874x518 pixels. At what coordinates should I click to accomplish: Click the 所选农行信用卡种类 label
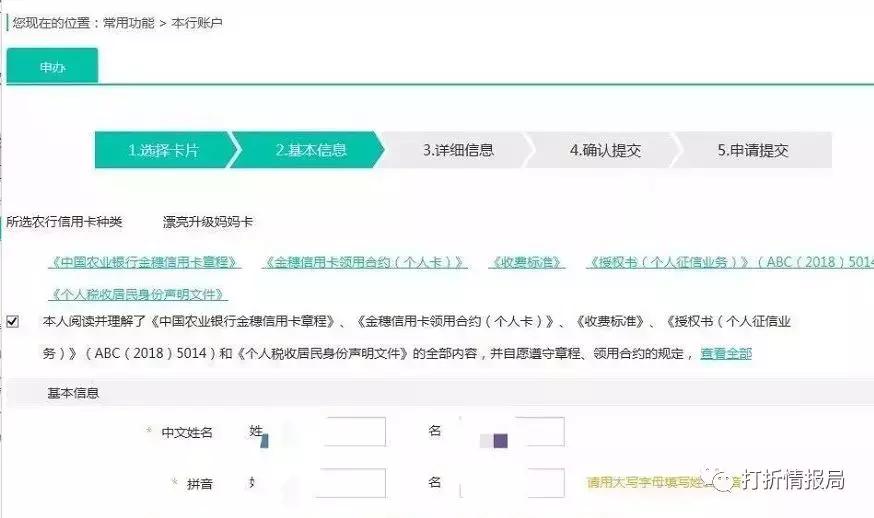click(64, 222)
